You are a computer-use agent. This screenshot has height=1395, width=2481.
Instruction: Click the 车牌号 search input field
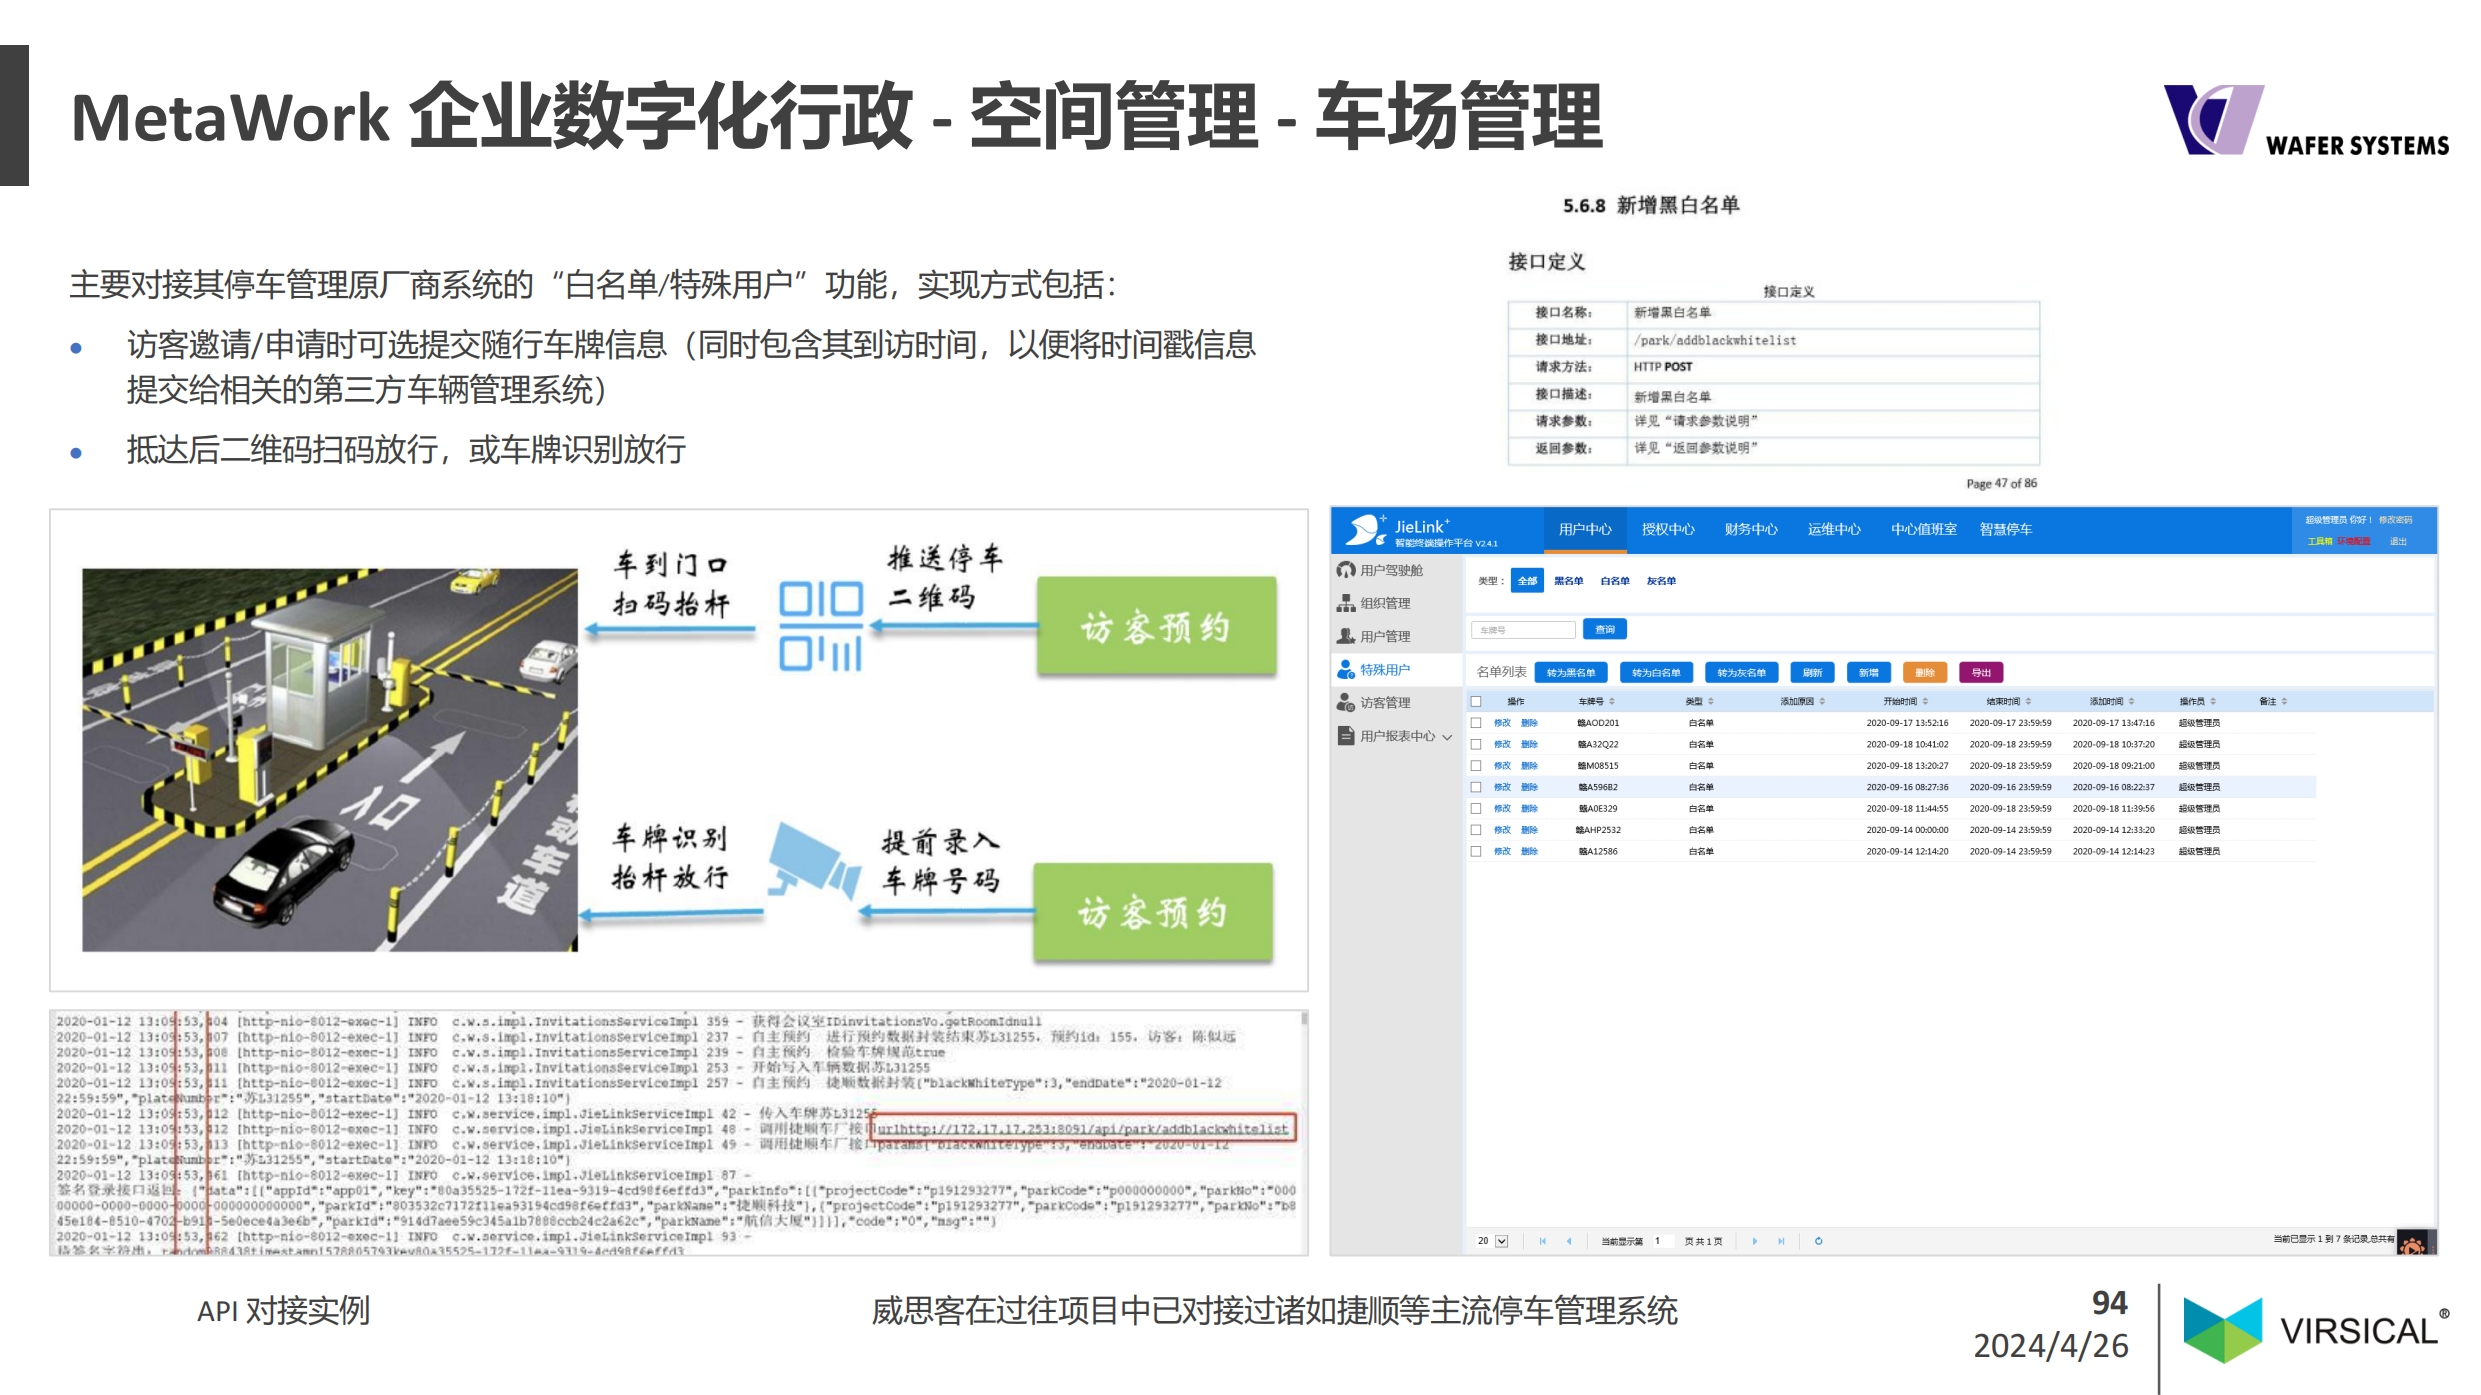(1523, 630)
